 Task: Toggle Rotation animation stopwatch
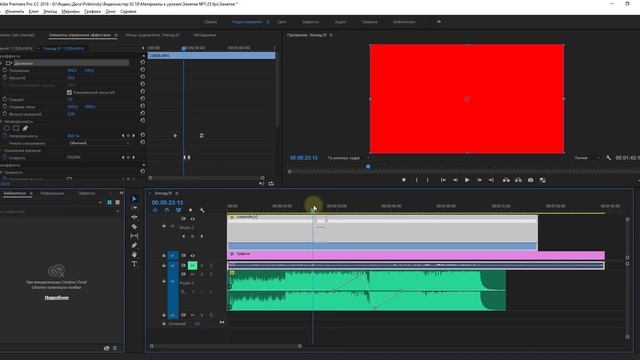tap(4, 99)
